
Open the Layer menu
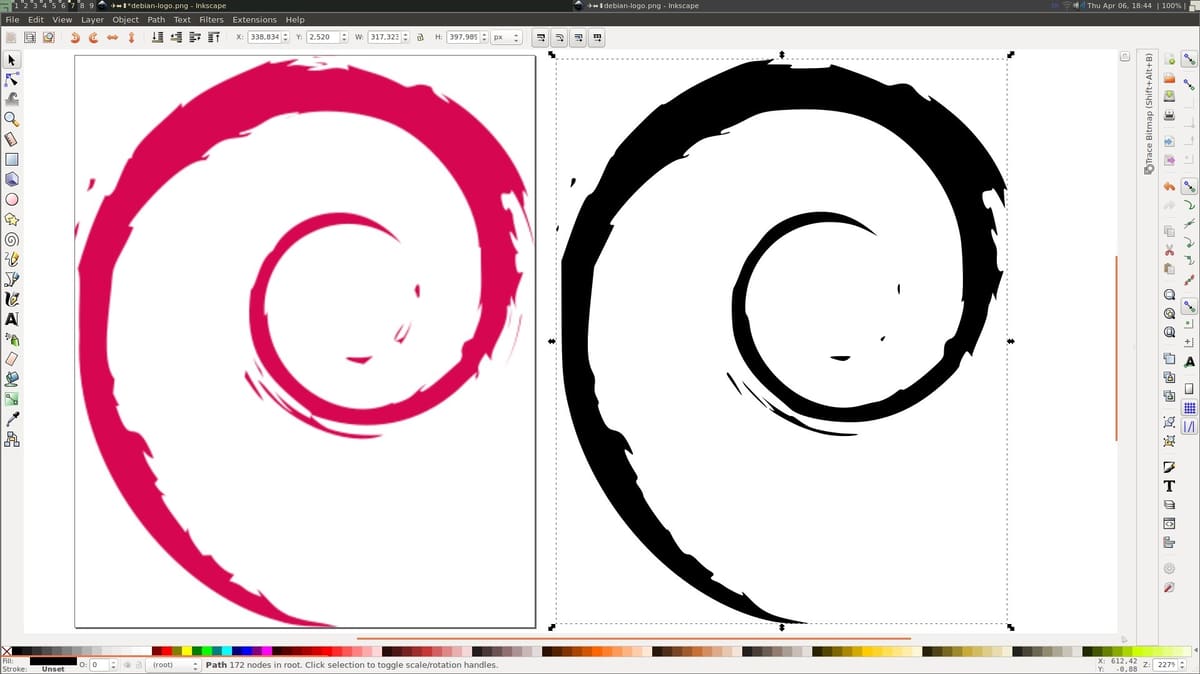point(92,19)
